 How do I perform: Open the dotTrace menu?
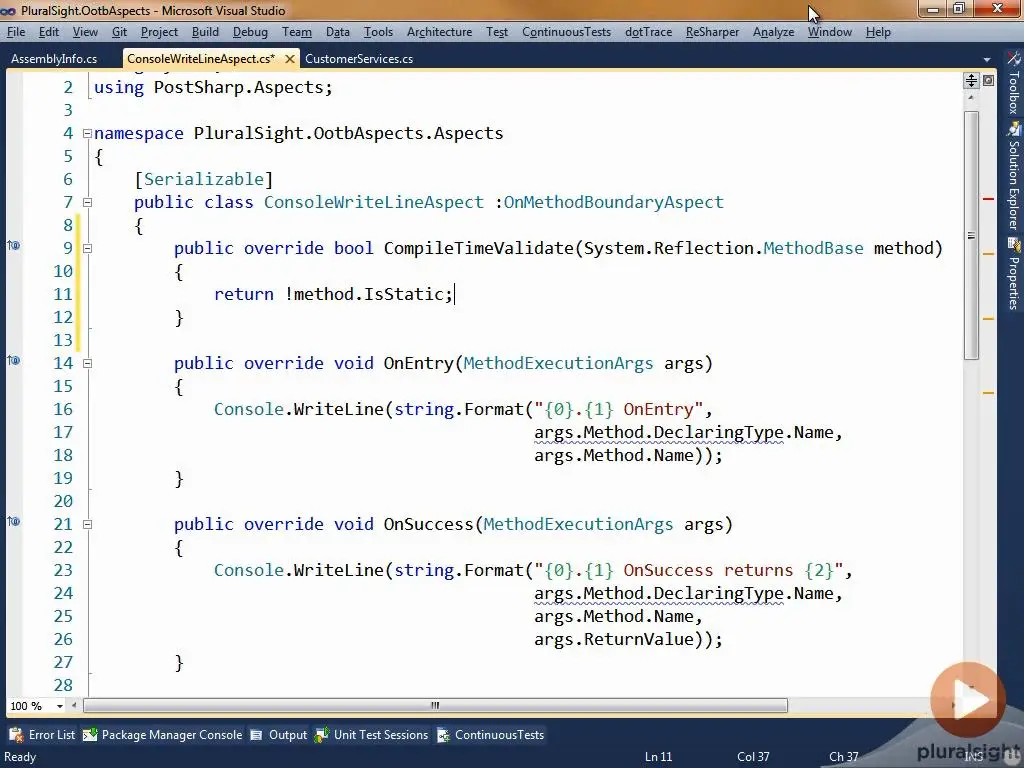(648, 32)
